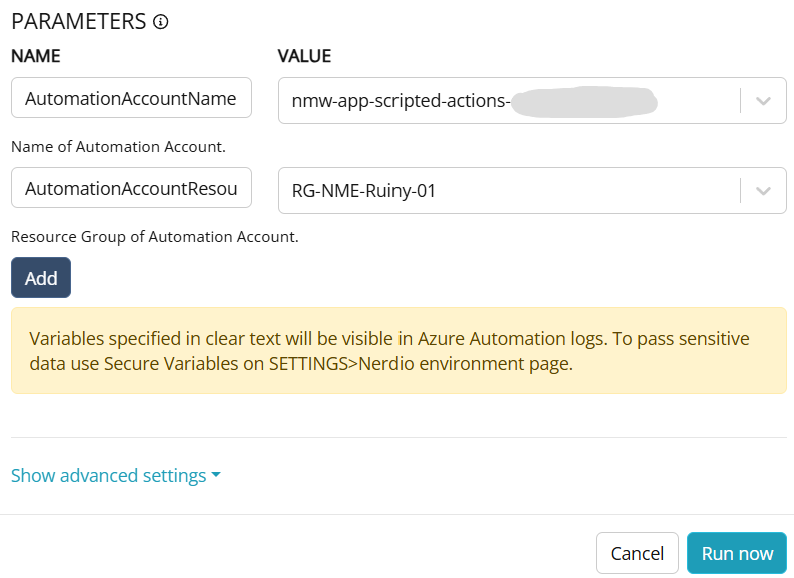The height and width of the screenshot is (578, 794).
Task: Open the nmw-app-scripted-actions value dropdown arrow
Action: point(763,101)
